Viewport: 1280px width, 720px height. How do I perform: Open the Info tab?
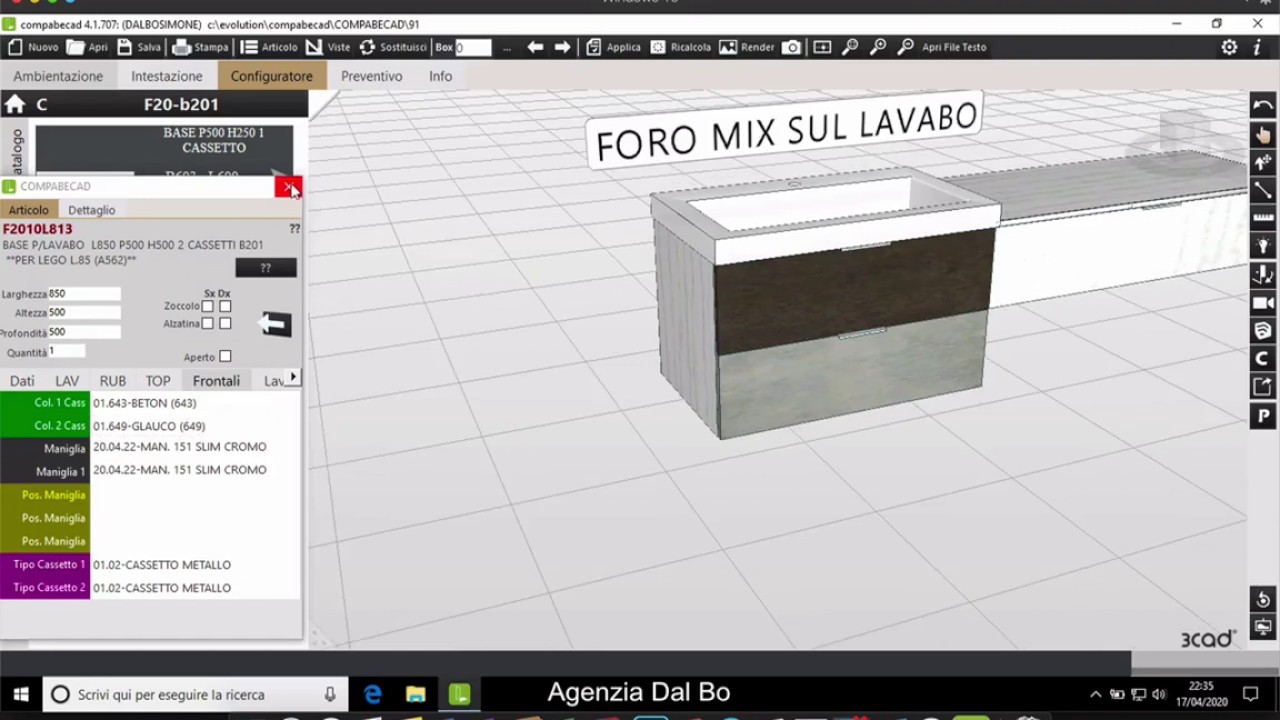click(x=441, y=76)
